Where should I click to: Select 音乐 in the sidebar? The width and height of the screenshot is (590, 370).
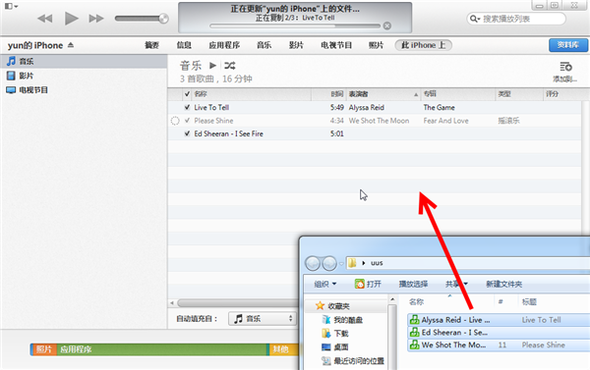click(x=84, y=61)
